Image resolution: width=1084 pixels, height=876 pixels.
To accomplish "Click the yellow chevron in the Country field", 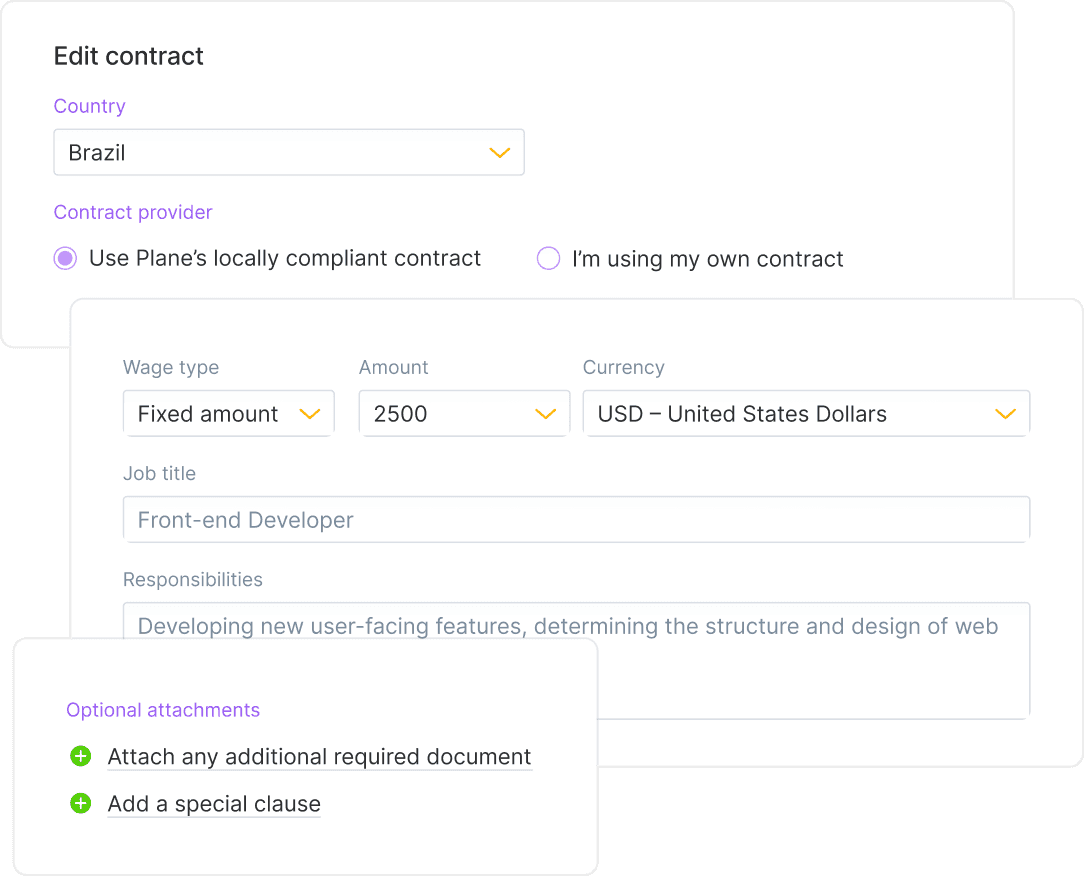I will (x=499, y=153).
